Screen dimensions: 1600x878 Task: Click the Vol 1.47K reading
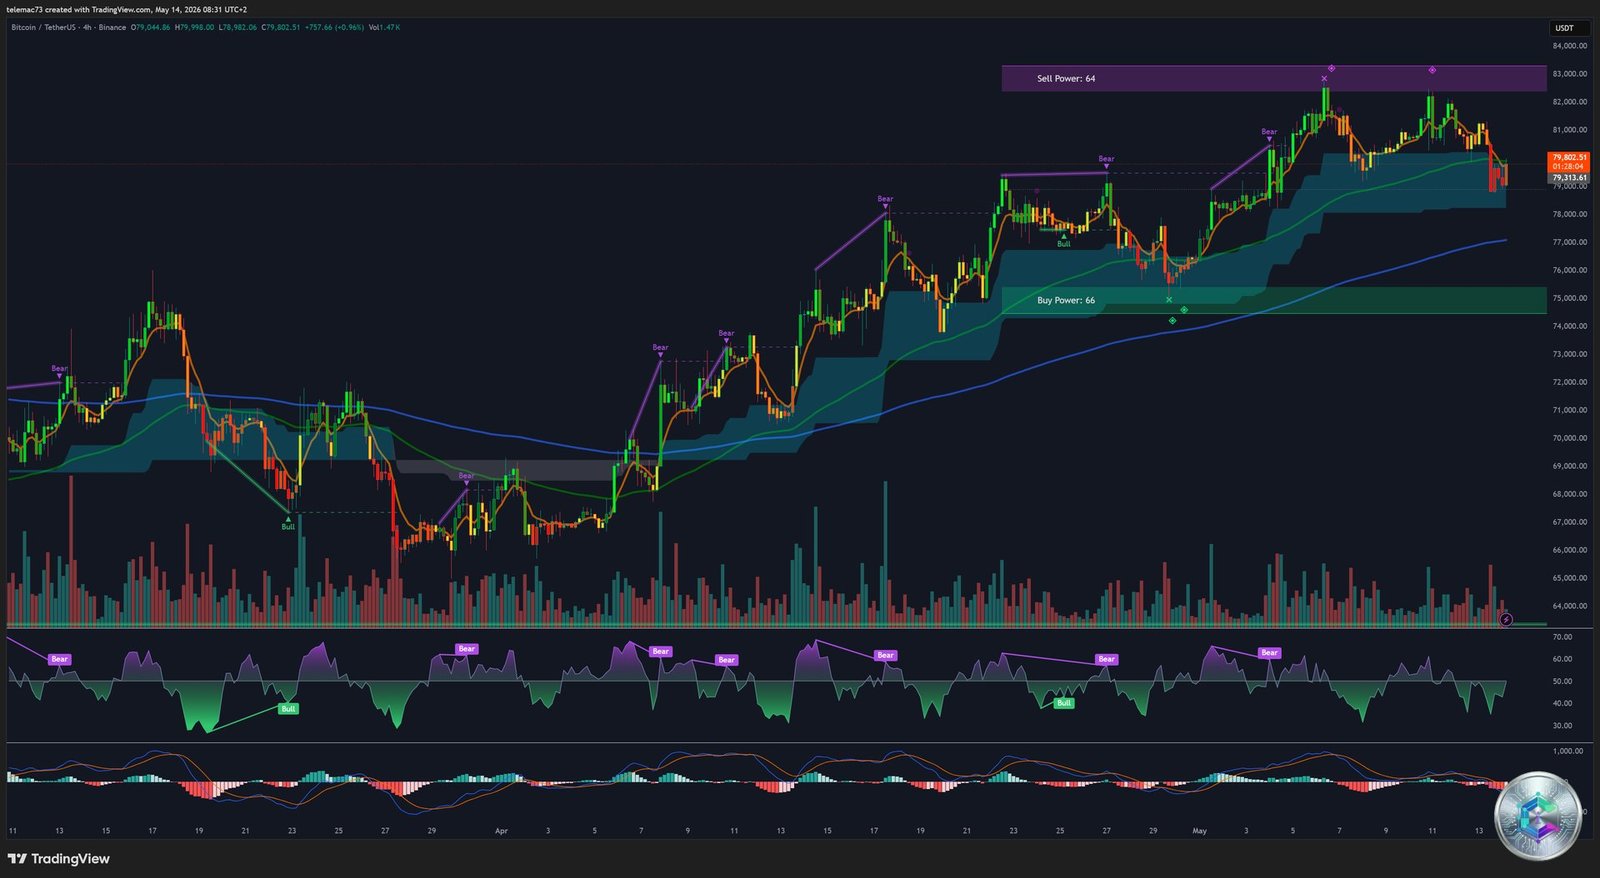384,27
